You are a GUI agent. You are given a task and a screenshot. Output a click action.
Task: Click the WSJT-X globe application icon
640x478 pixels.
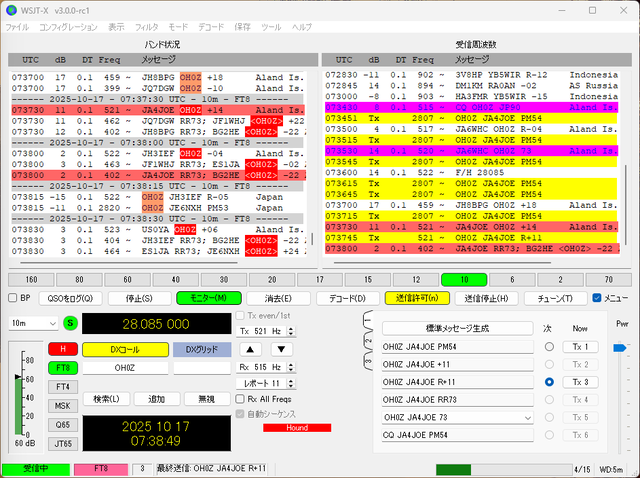pyautogui.click(x=11, y=10)
